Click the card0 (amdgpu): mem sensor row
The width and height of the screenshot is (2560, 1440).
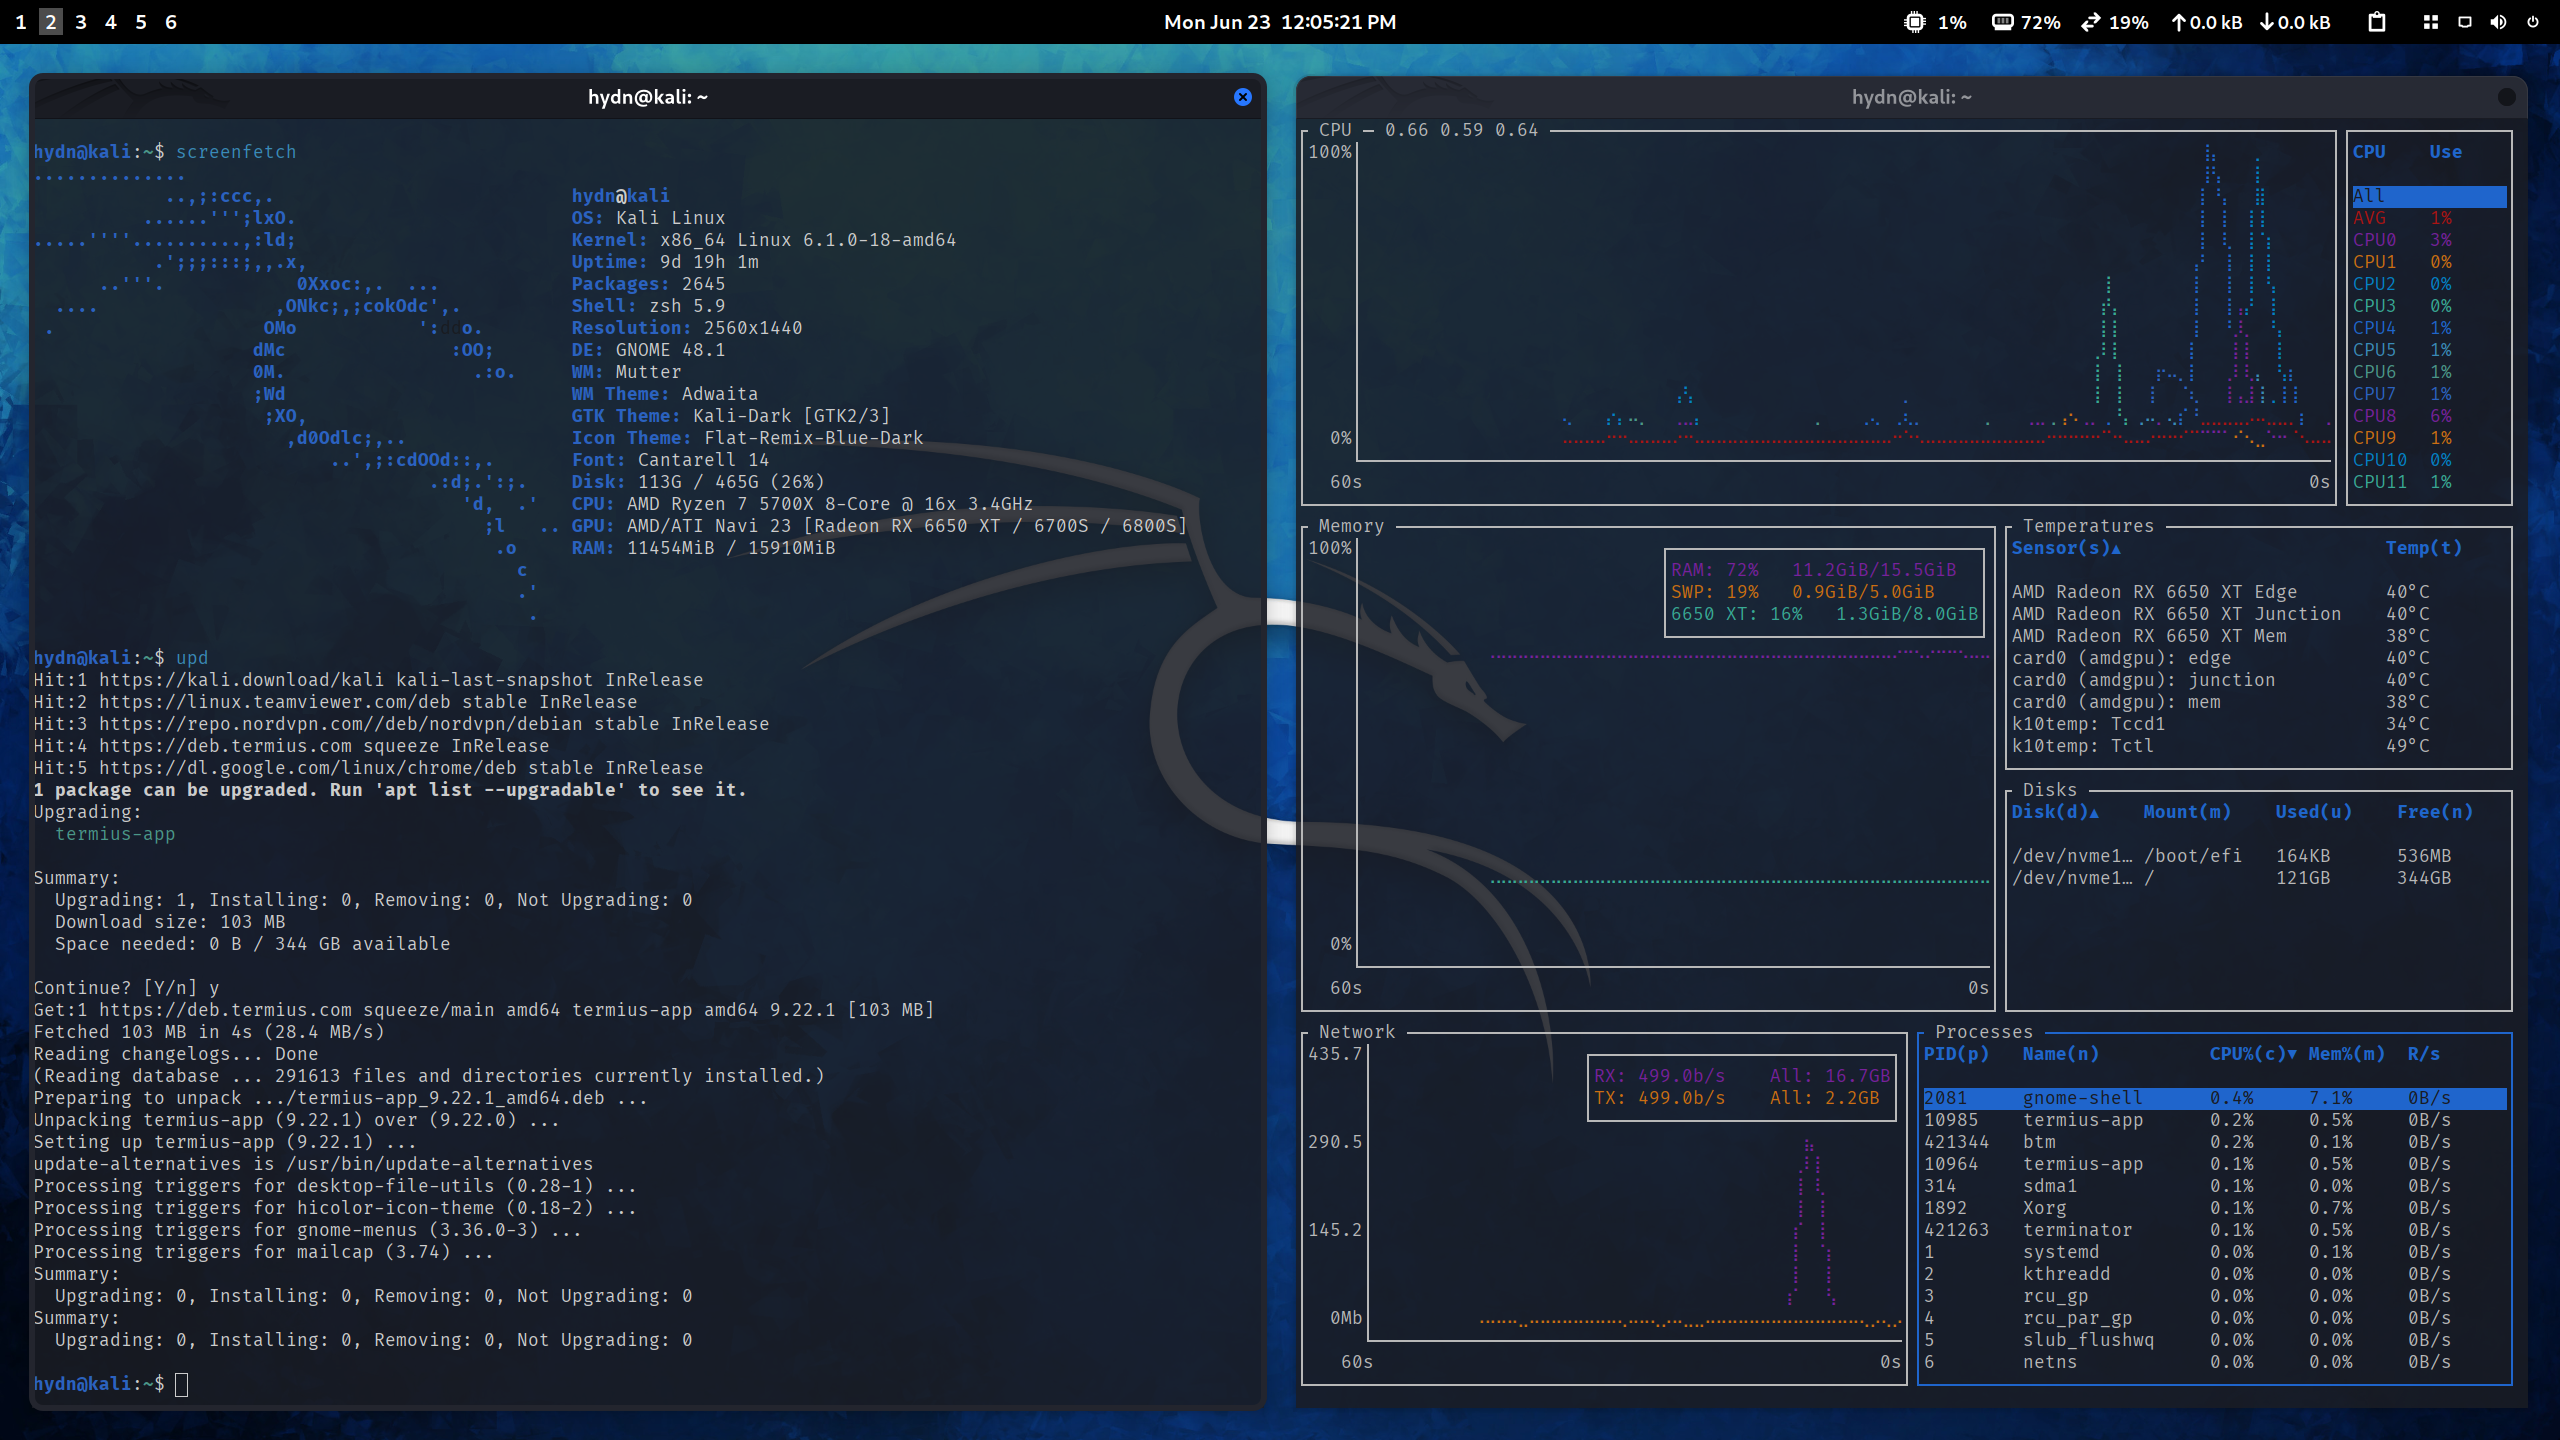tap(2259, 702)
